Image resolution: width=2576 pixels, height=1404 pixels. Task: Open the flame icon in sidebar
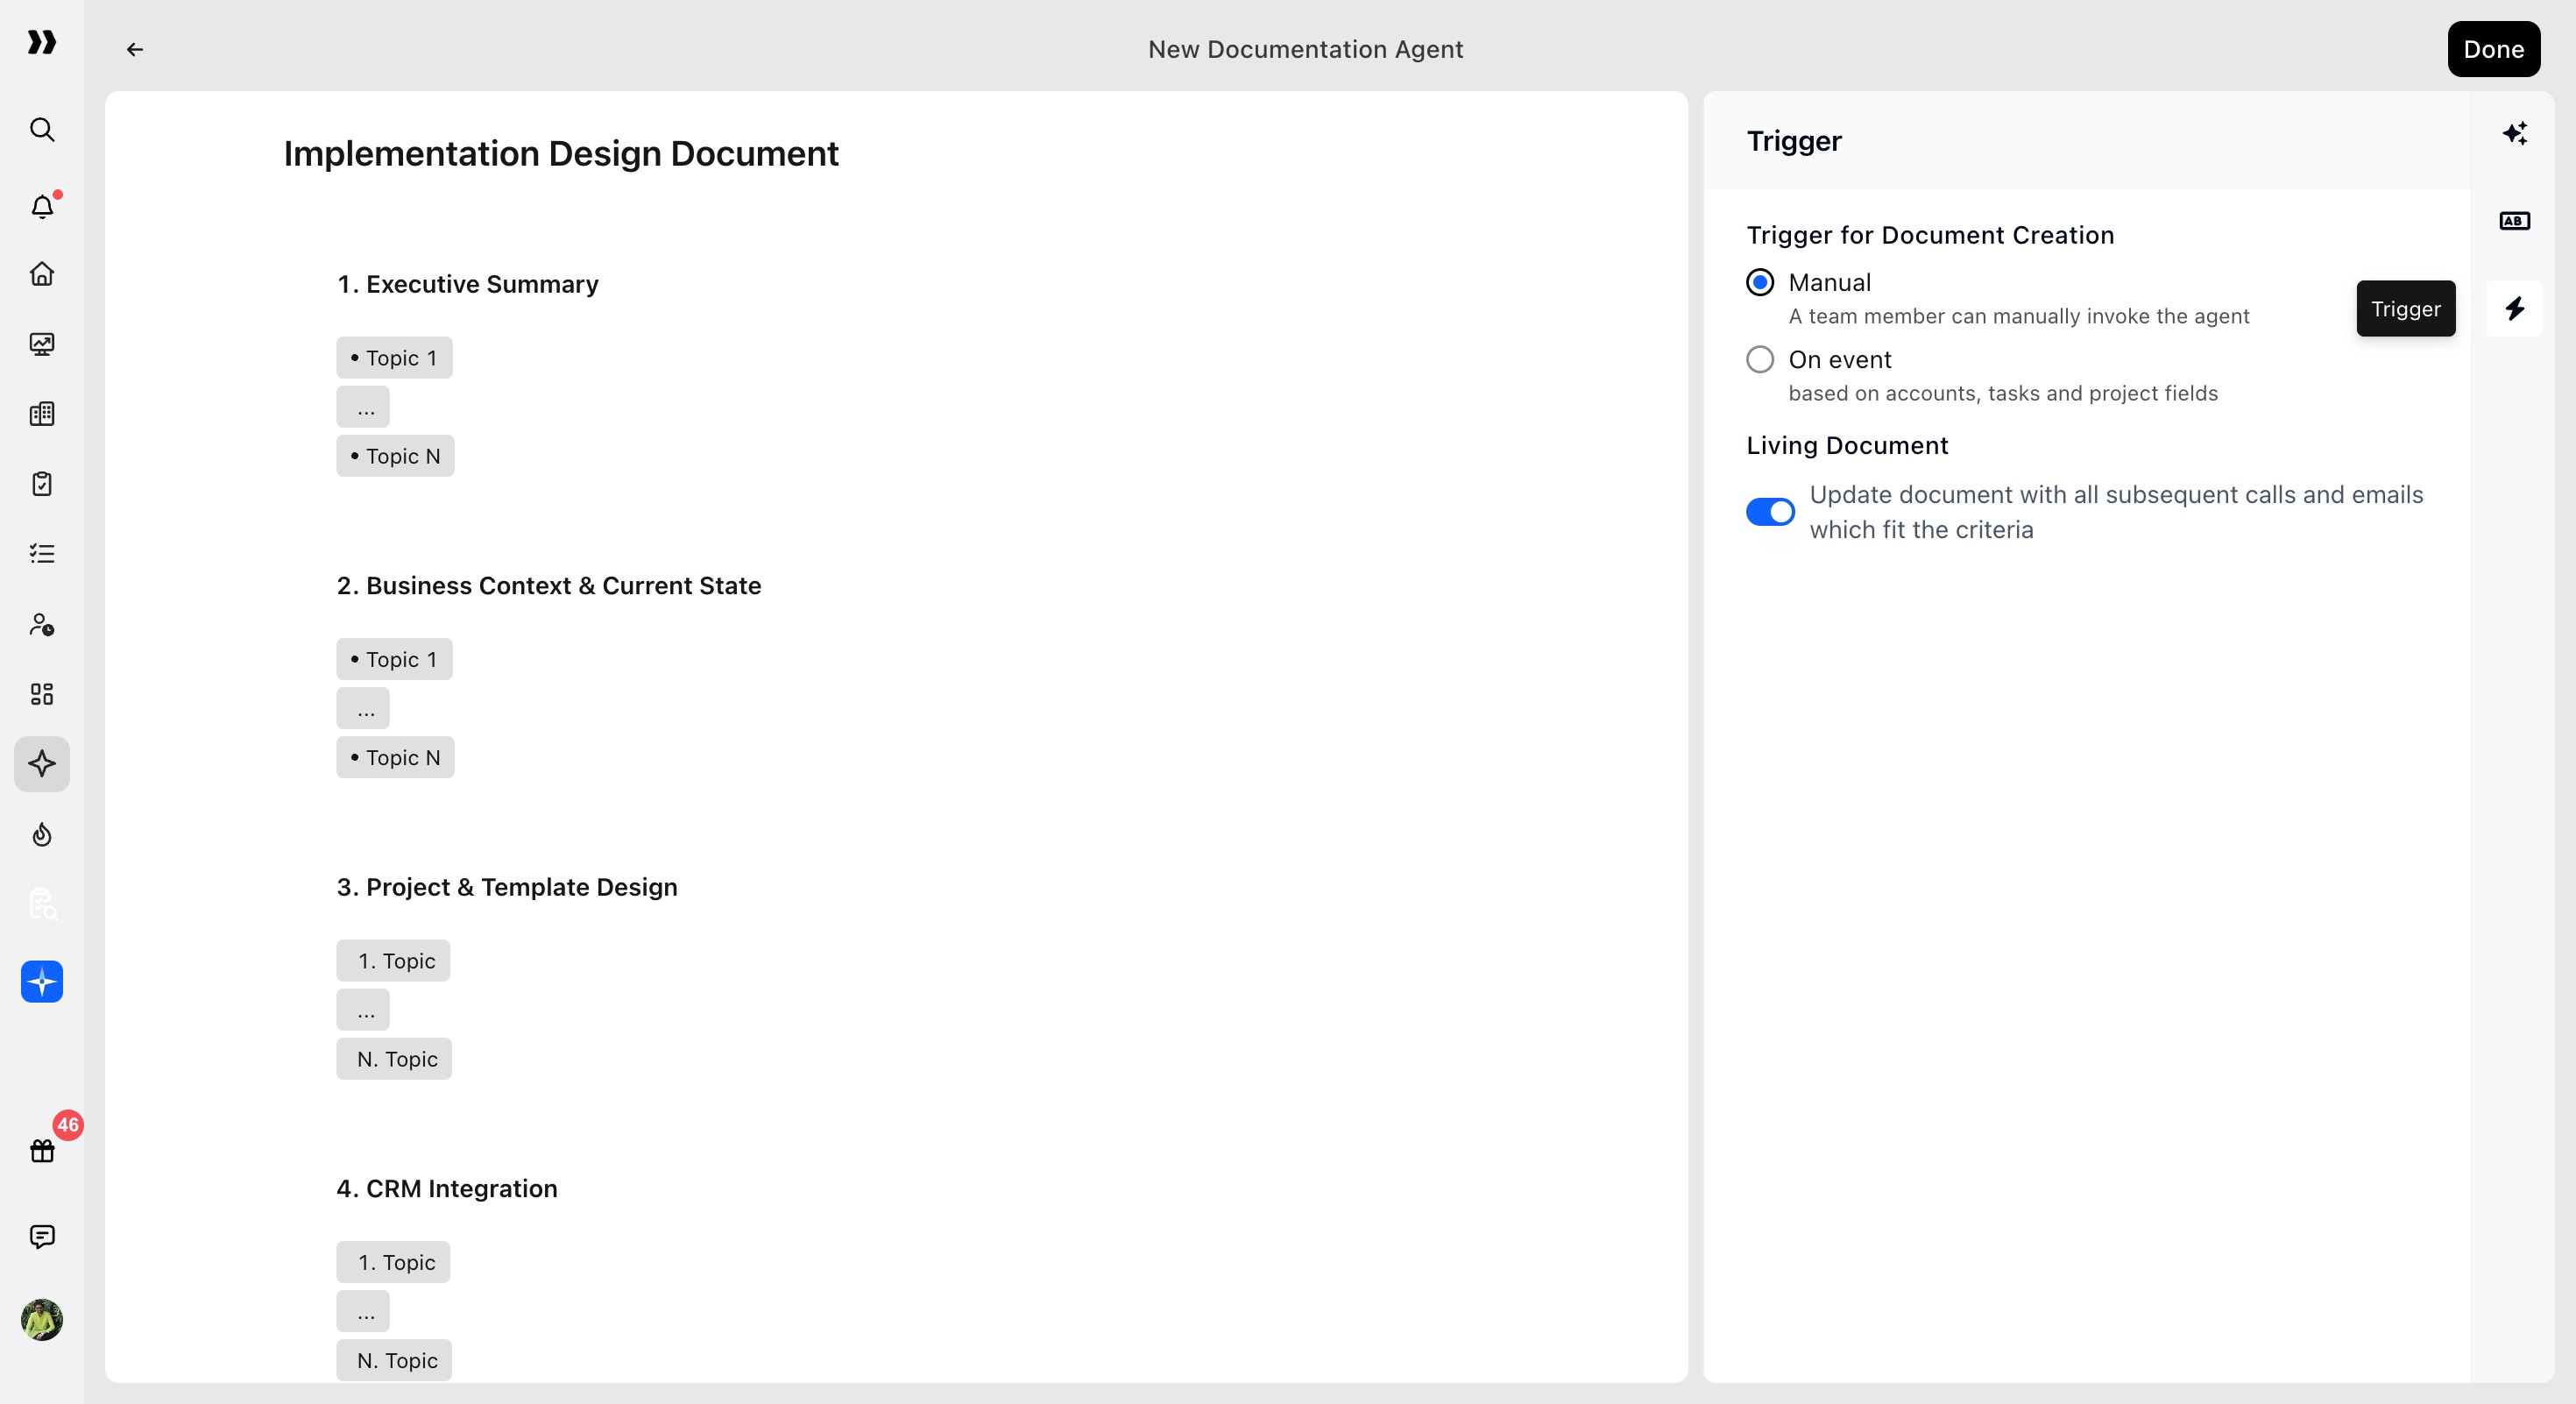[x=42, y=834]
